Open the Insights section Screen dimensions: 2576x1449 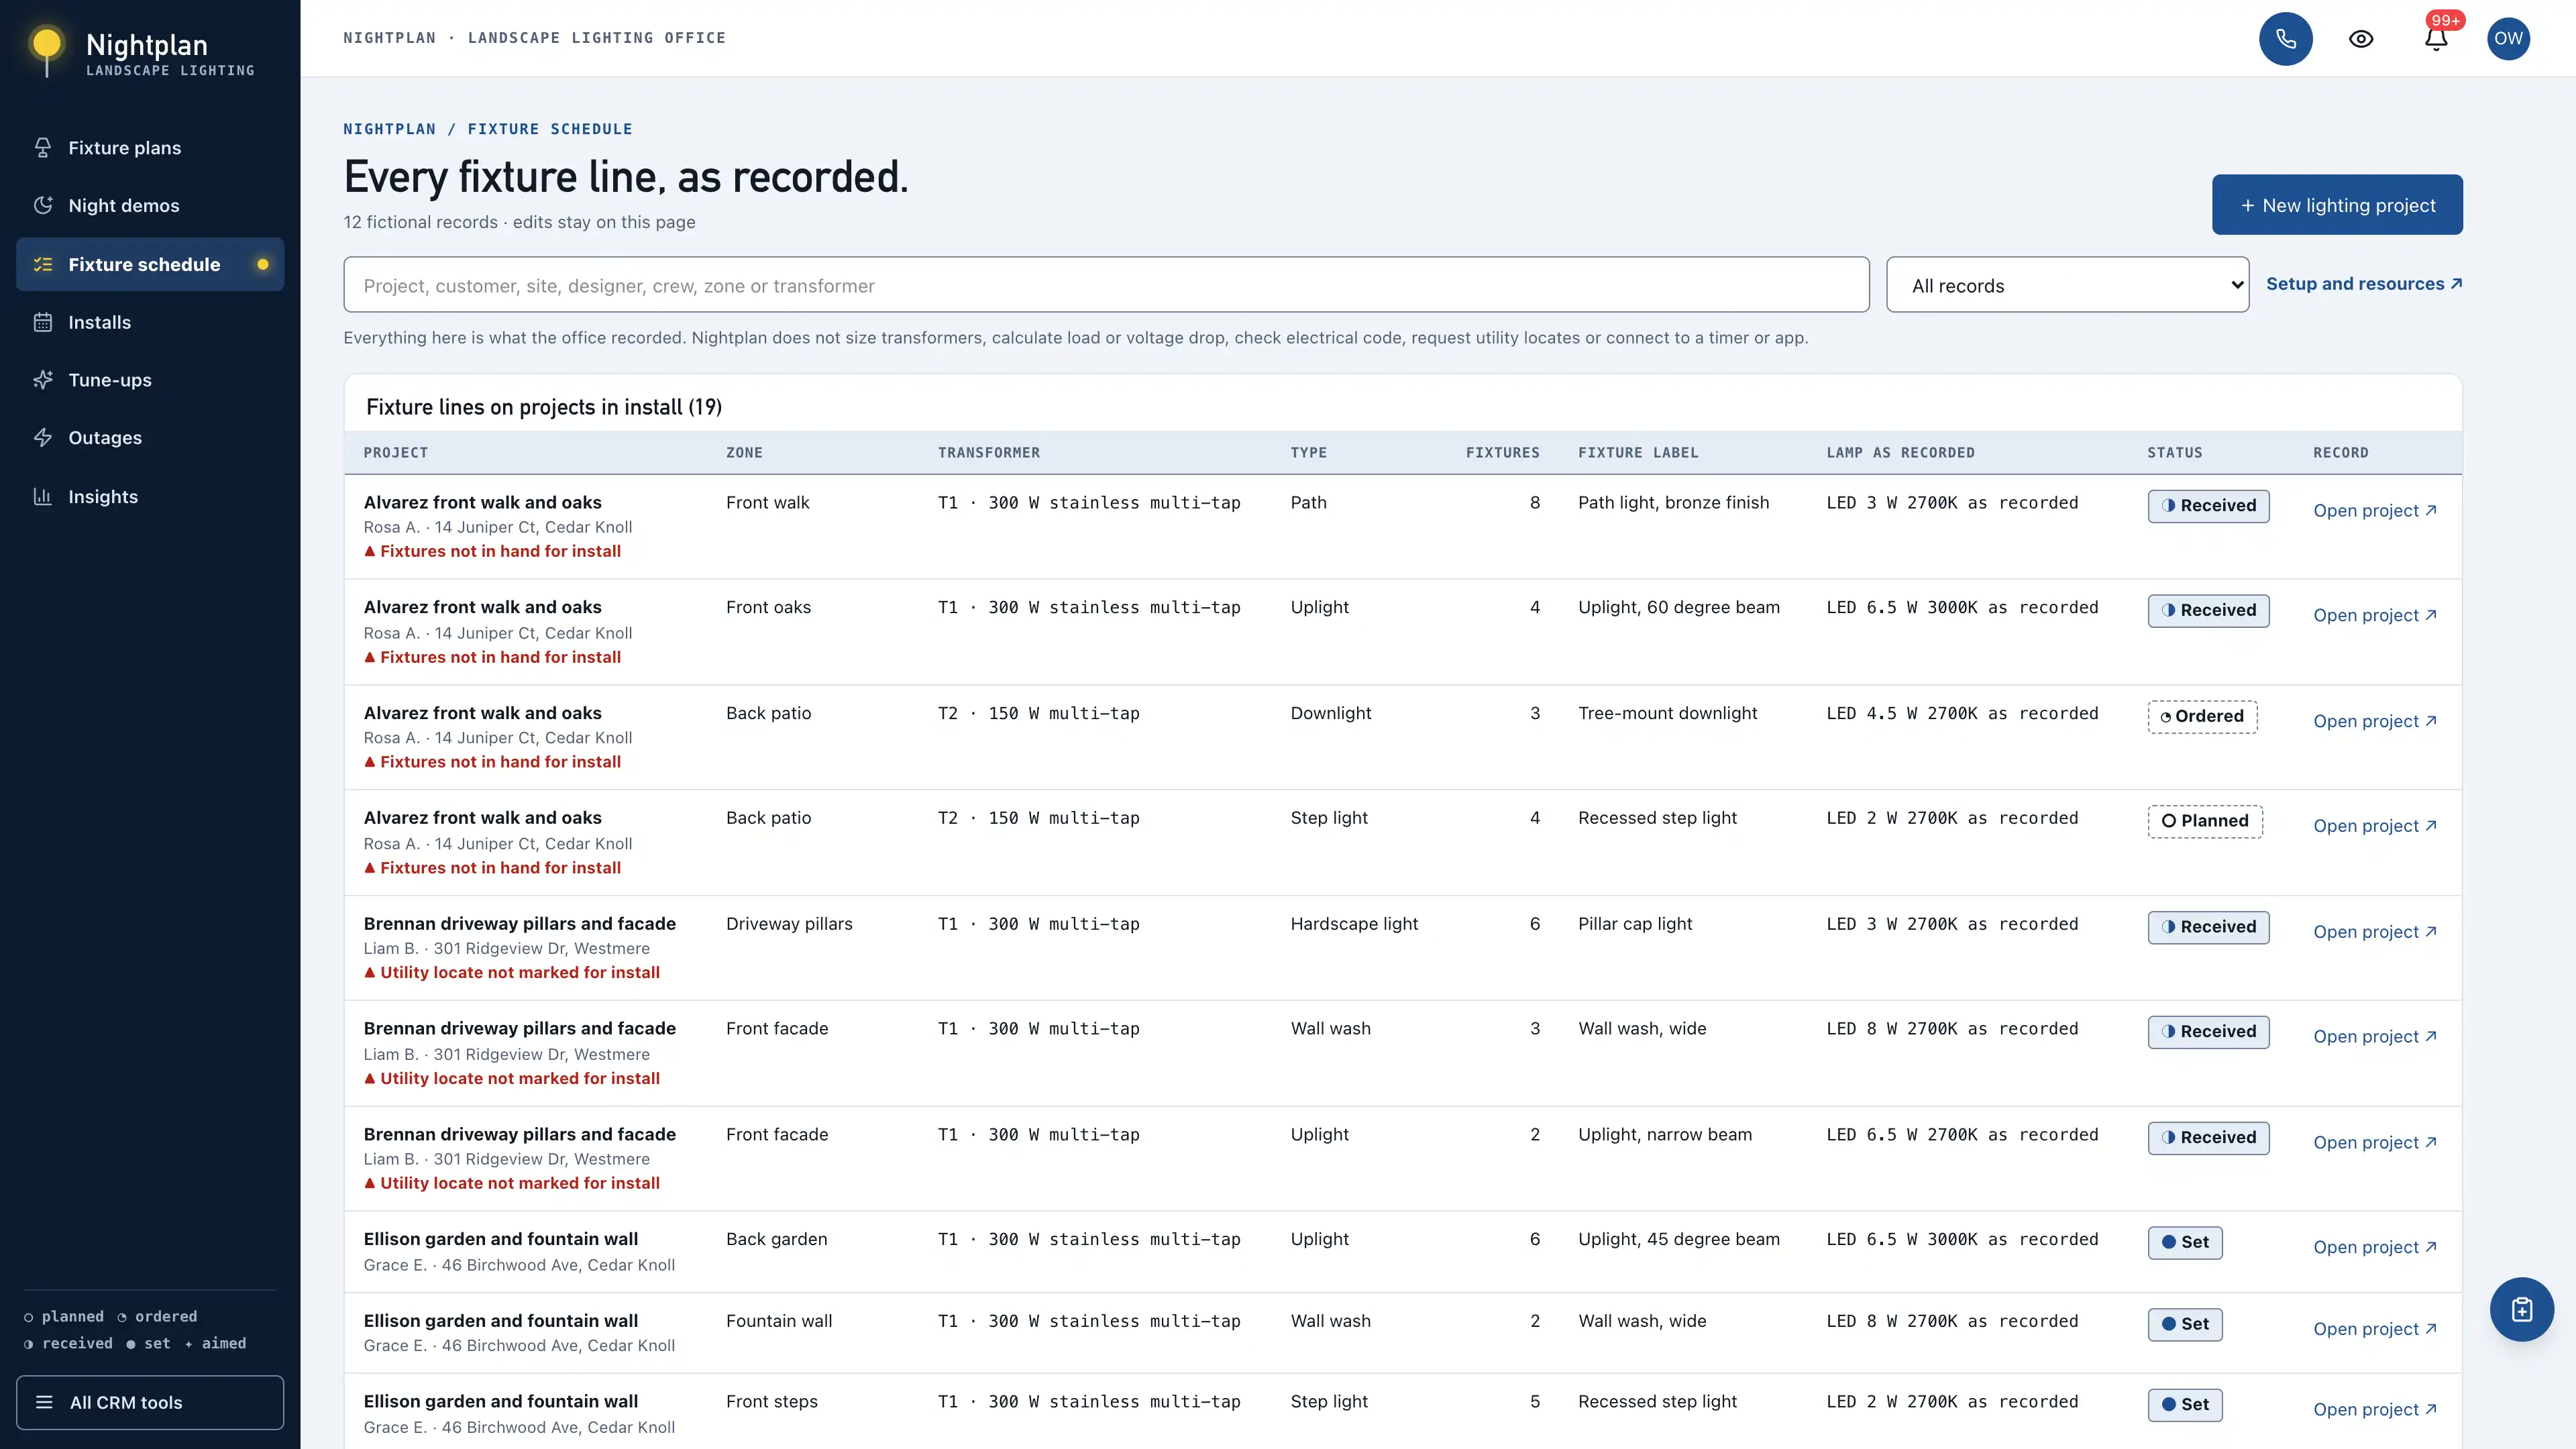150,497
